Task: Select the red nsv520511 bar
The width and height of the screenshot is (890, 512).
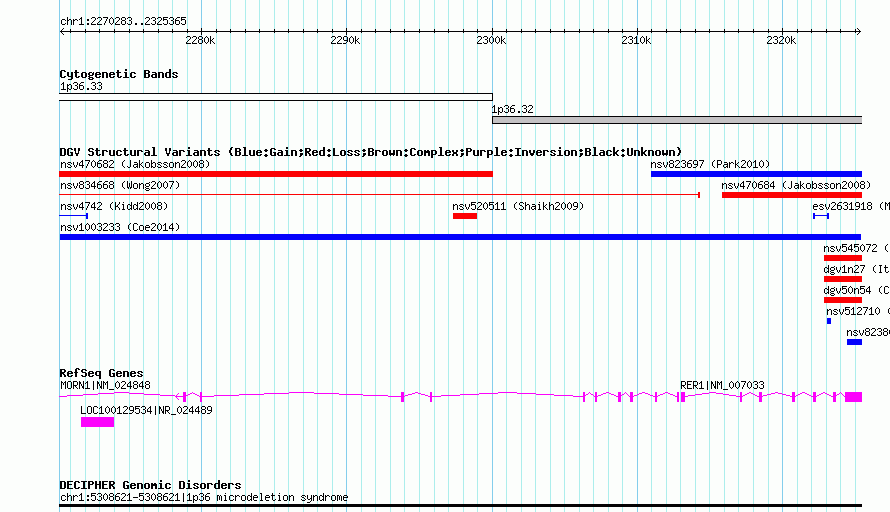Action: (x=465, y=216)
